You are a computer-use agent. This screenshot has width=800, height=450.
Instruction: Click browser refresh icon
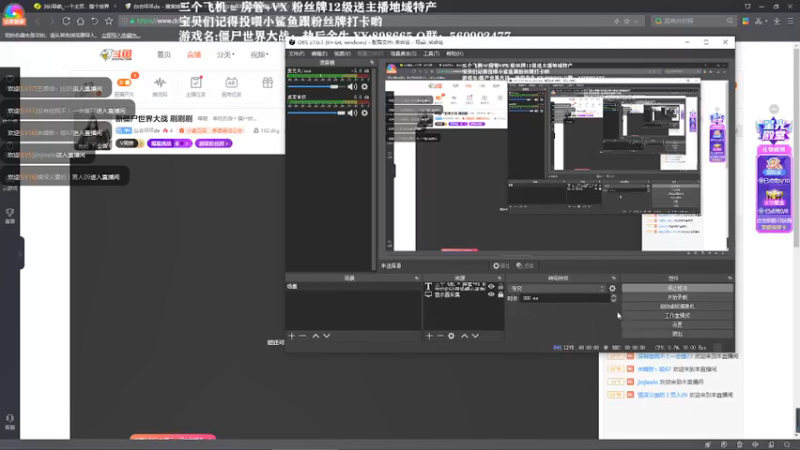[66, 21]
